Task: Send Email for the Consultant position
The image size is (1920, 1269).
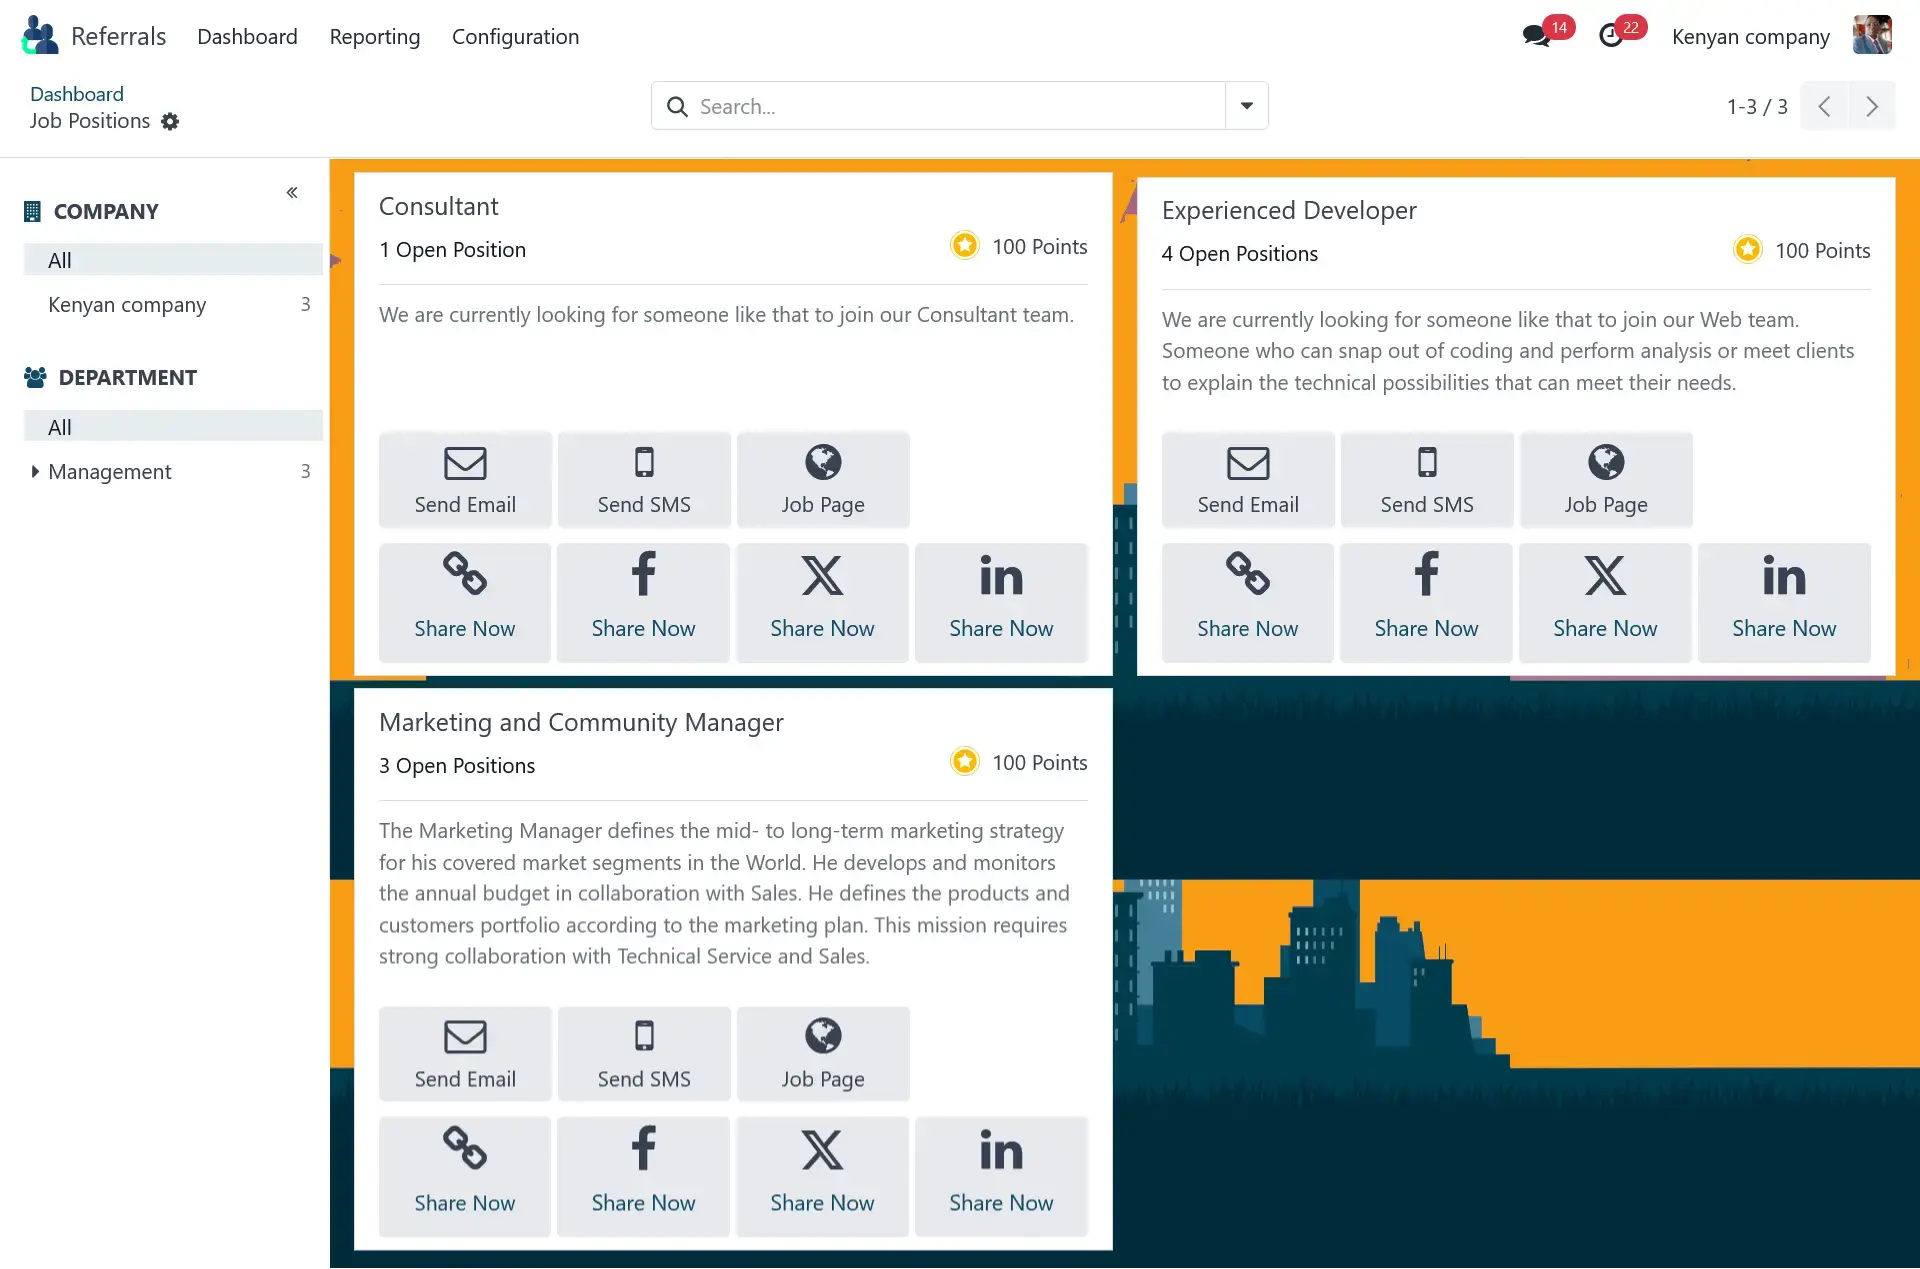Action: pos(465,479)
